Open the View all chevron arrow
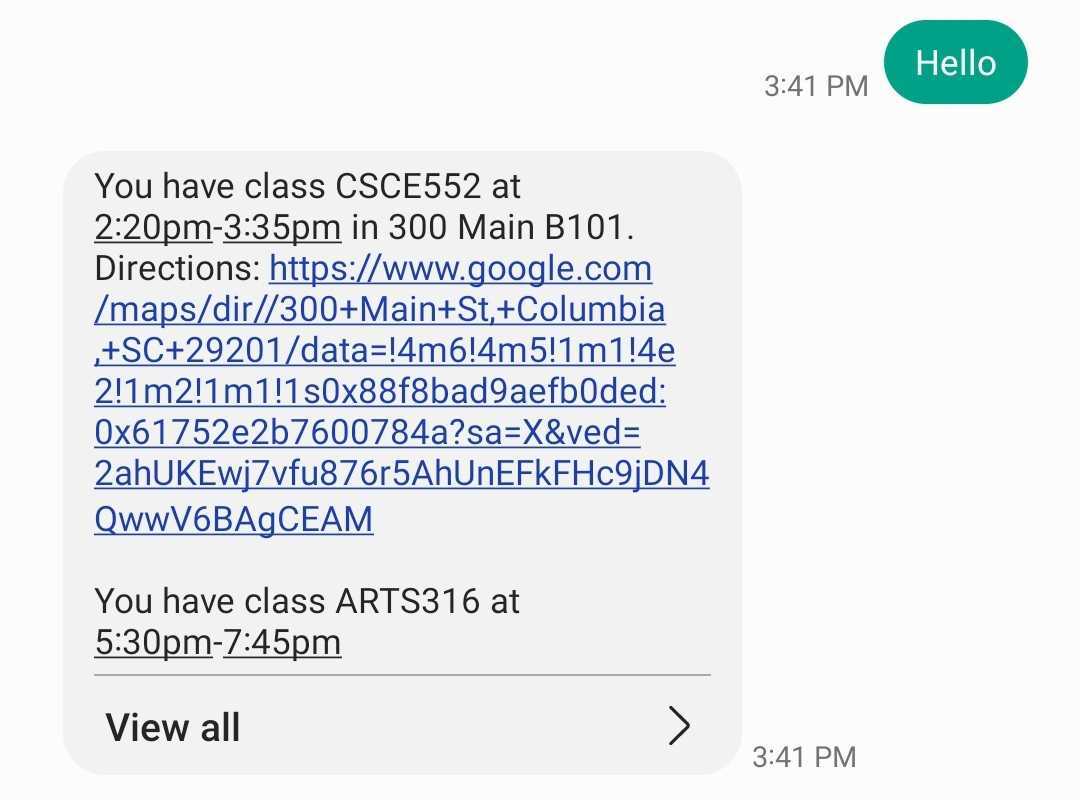Image resolution: width=1080 pixels, height=800 pixels. tap(679, 726)
